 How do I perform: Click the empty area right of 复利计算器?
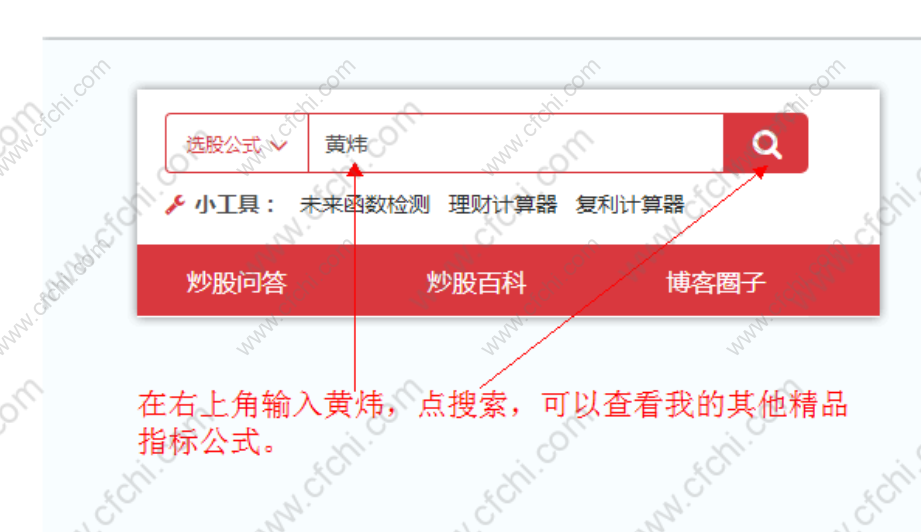(x=781, y=204)
